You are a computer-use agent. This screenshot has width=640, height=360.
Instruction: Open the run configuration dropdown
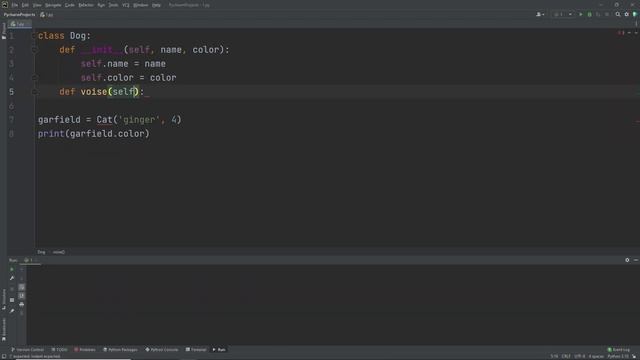(x=563, y=15)
